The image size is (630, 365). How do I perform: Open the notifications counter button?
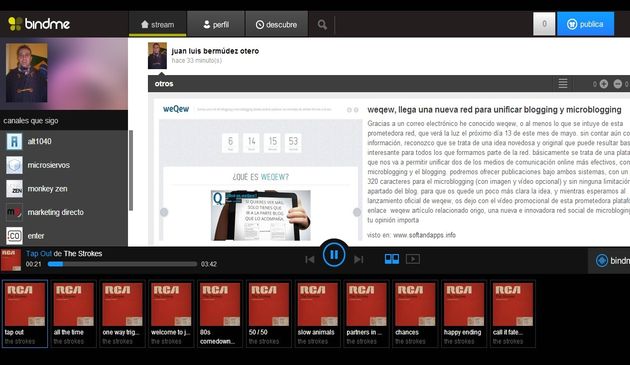click(x=544, y=24)
